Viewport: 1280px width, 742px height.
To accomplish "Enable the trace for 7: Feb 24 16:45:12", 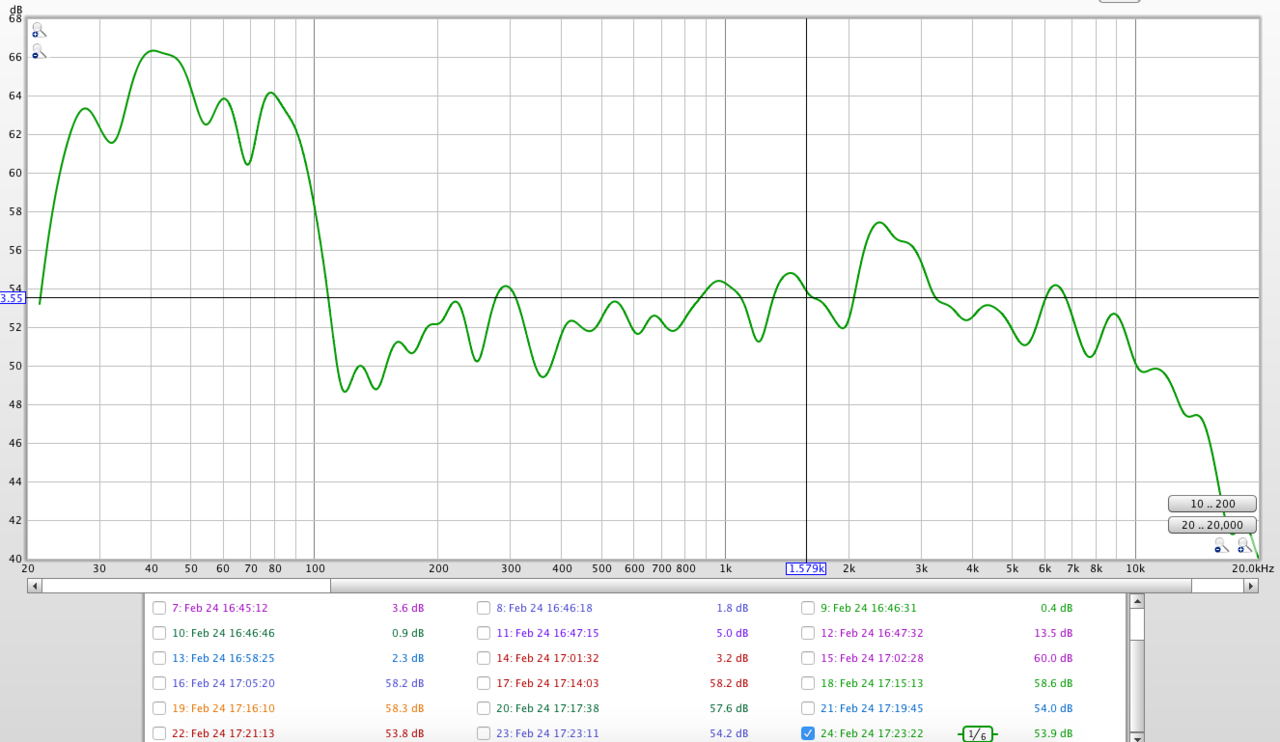I will tap(159, 608).
